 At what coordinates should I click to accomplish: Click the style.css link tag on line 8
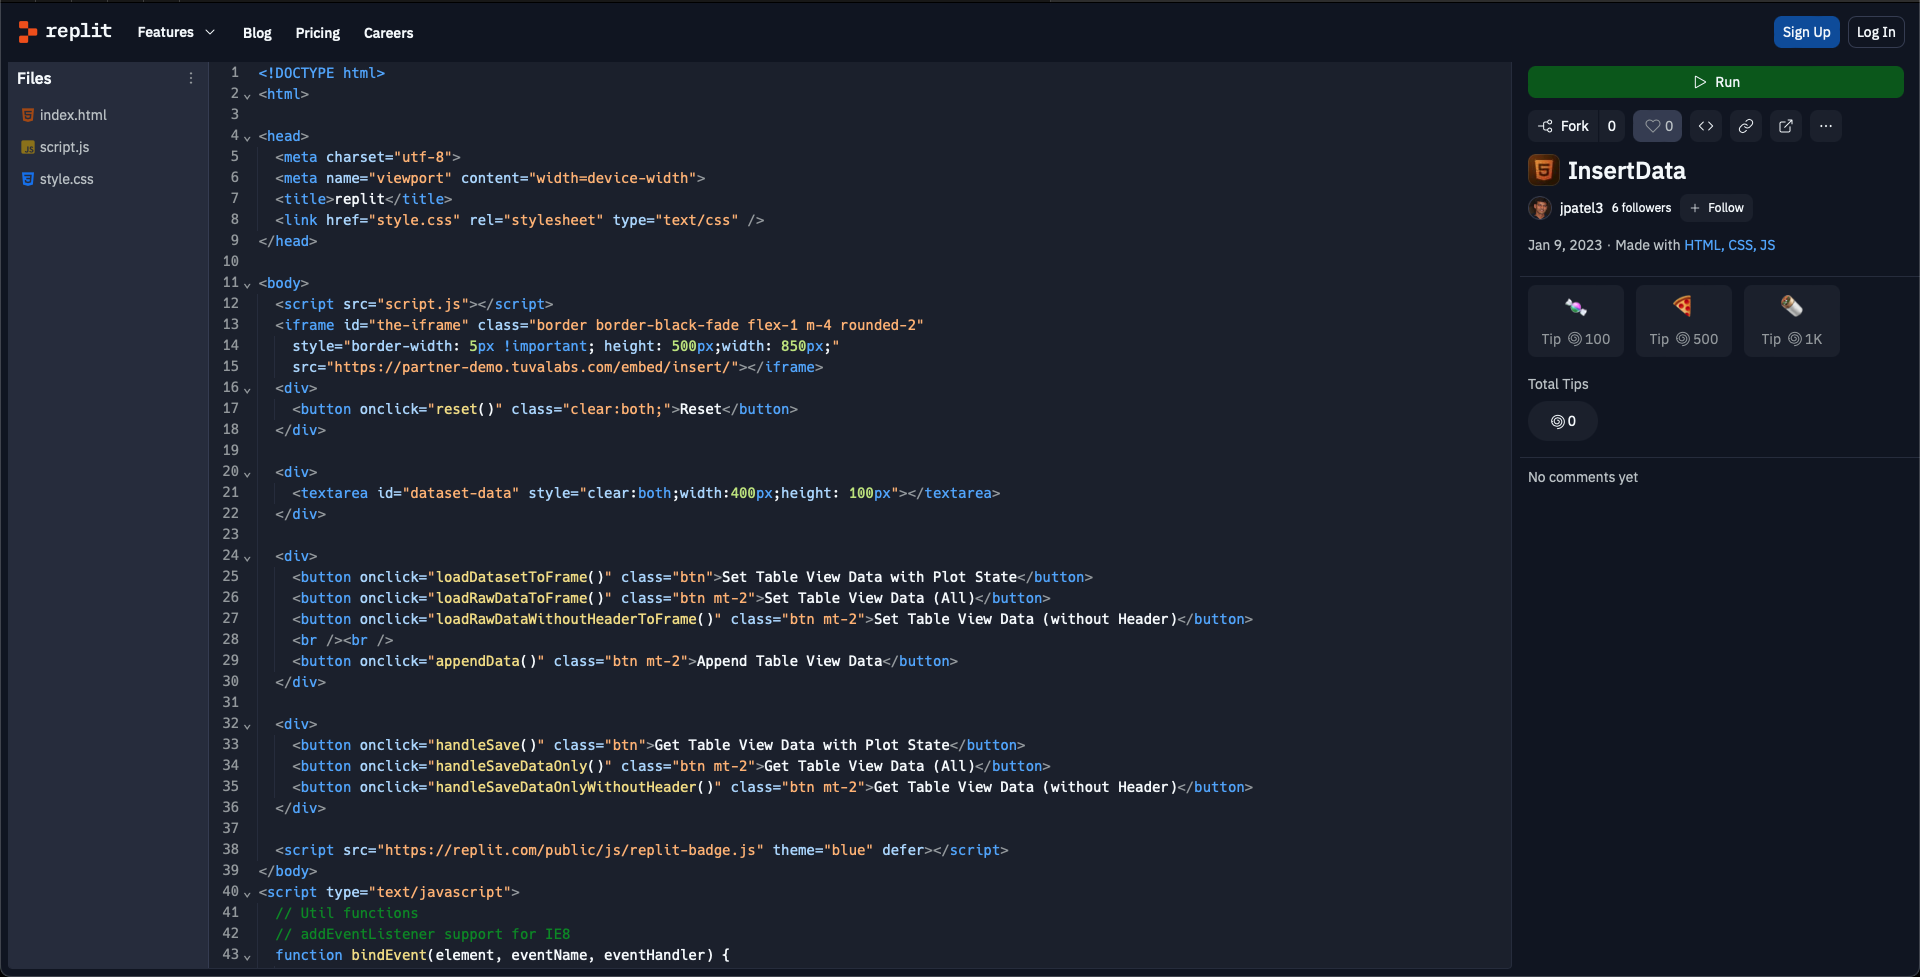(519, 220)
